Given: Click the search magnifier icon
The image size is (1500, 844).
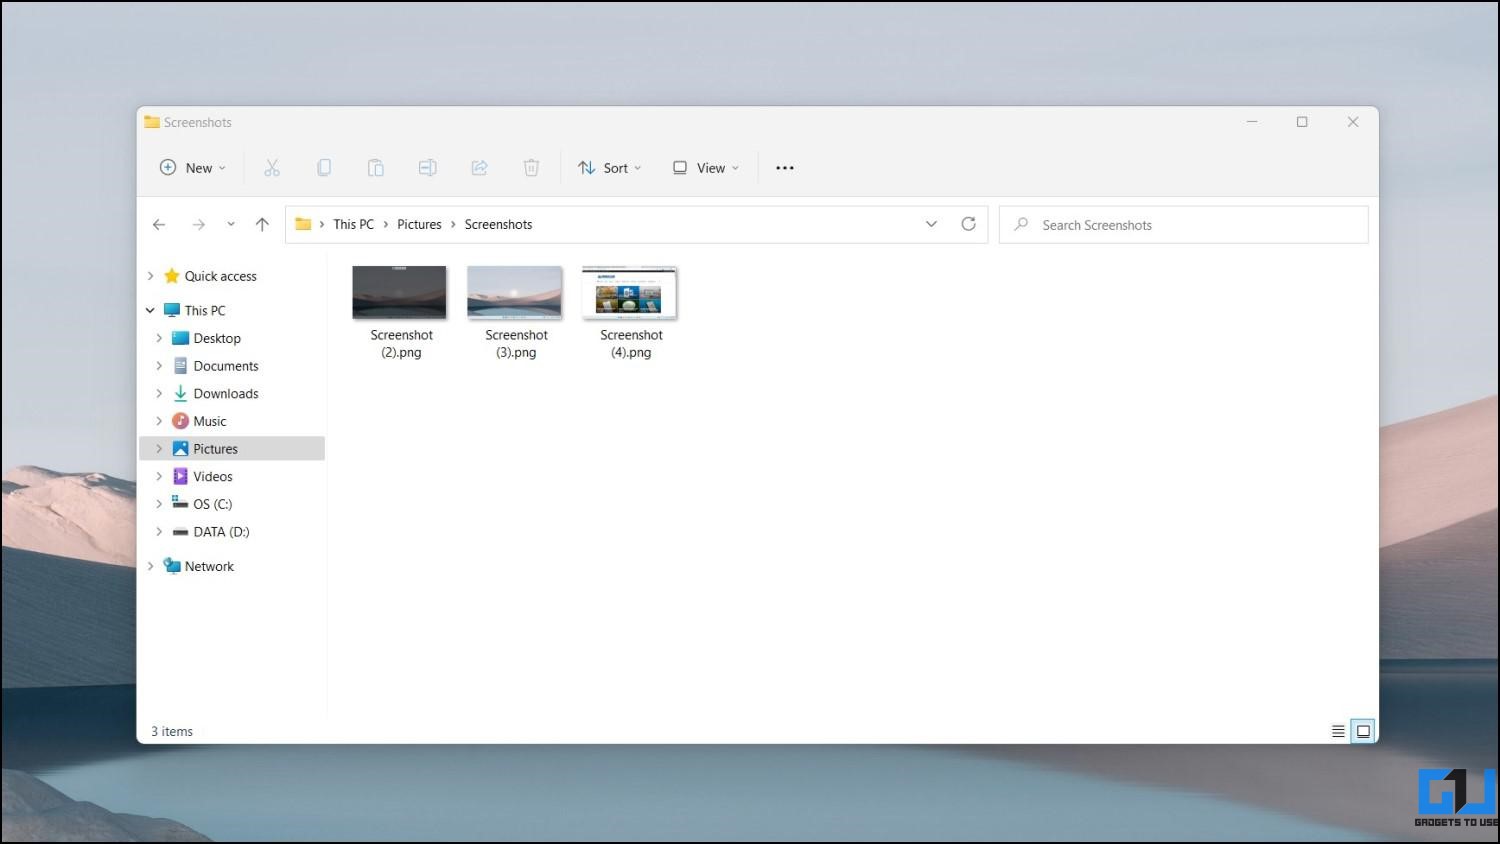Looking at the screenshot, I should (1021, 225).
